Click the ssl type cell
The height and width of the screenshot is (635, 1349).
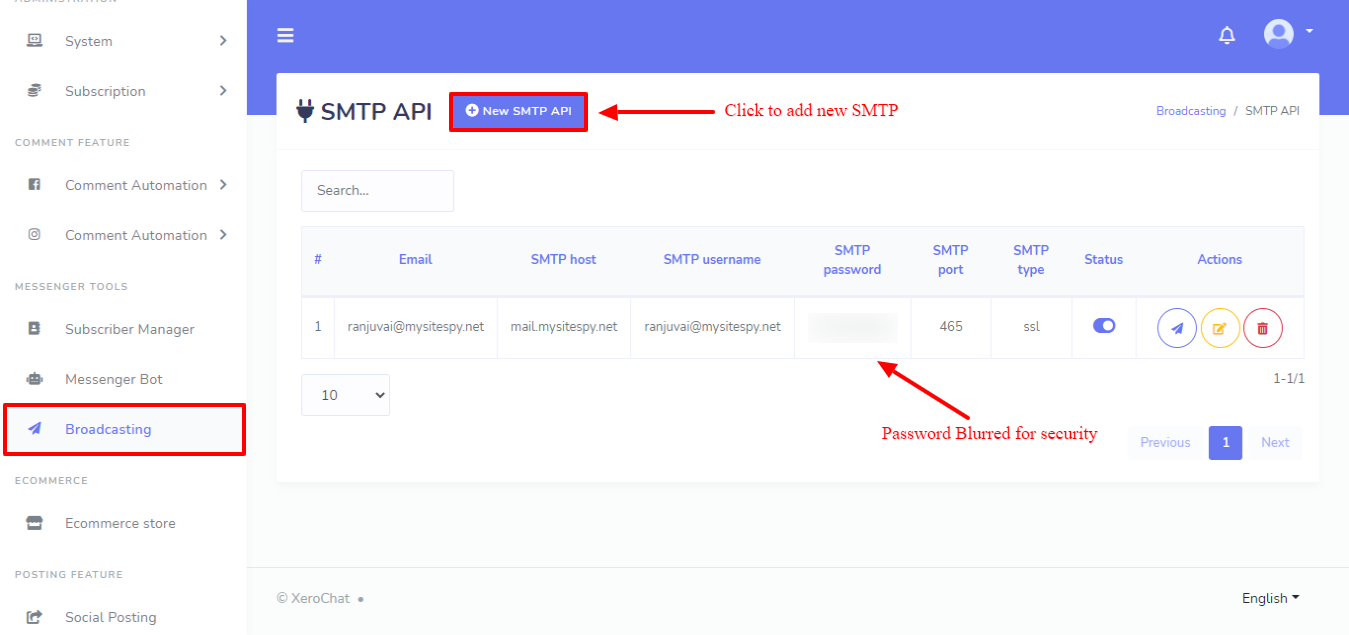pyautogui.click(x=1031, y=326)
